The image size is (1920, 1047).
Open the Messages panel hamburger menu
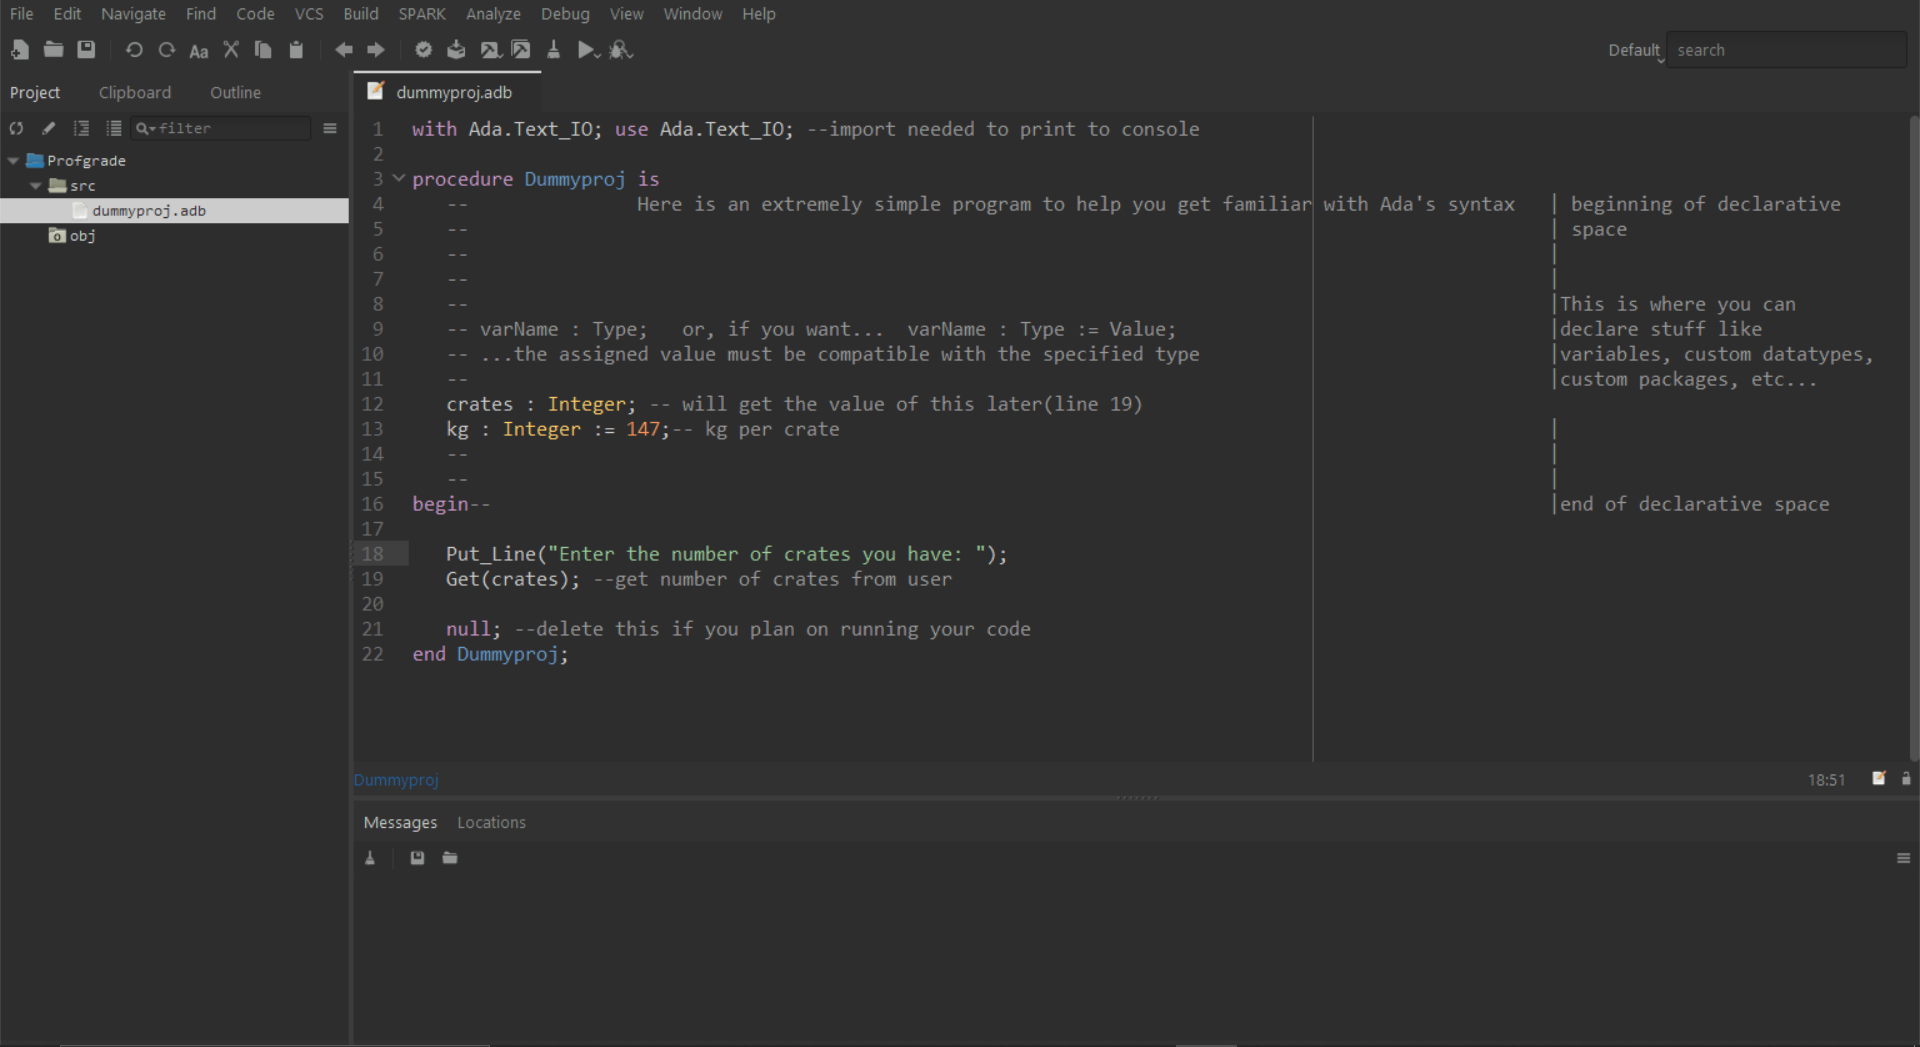[x=1903, y=858]
